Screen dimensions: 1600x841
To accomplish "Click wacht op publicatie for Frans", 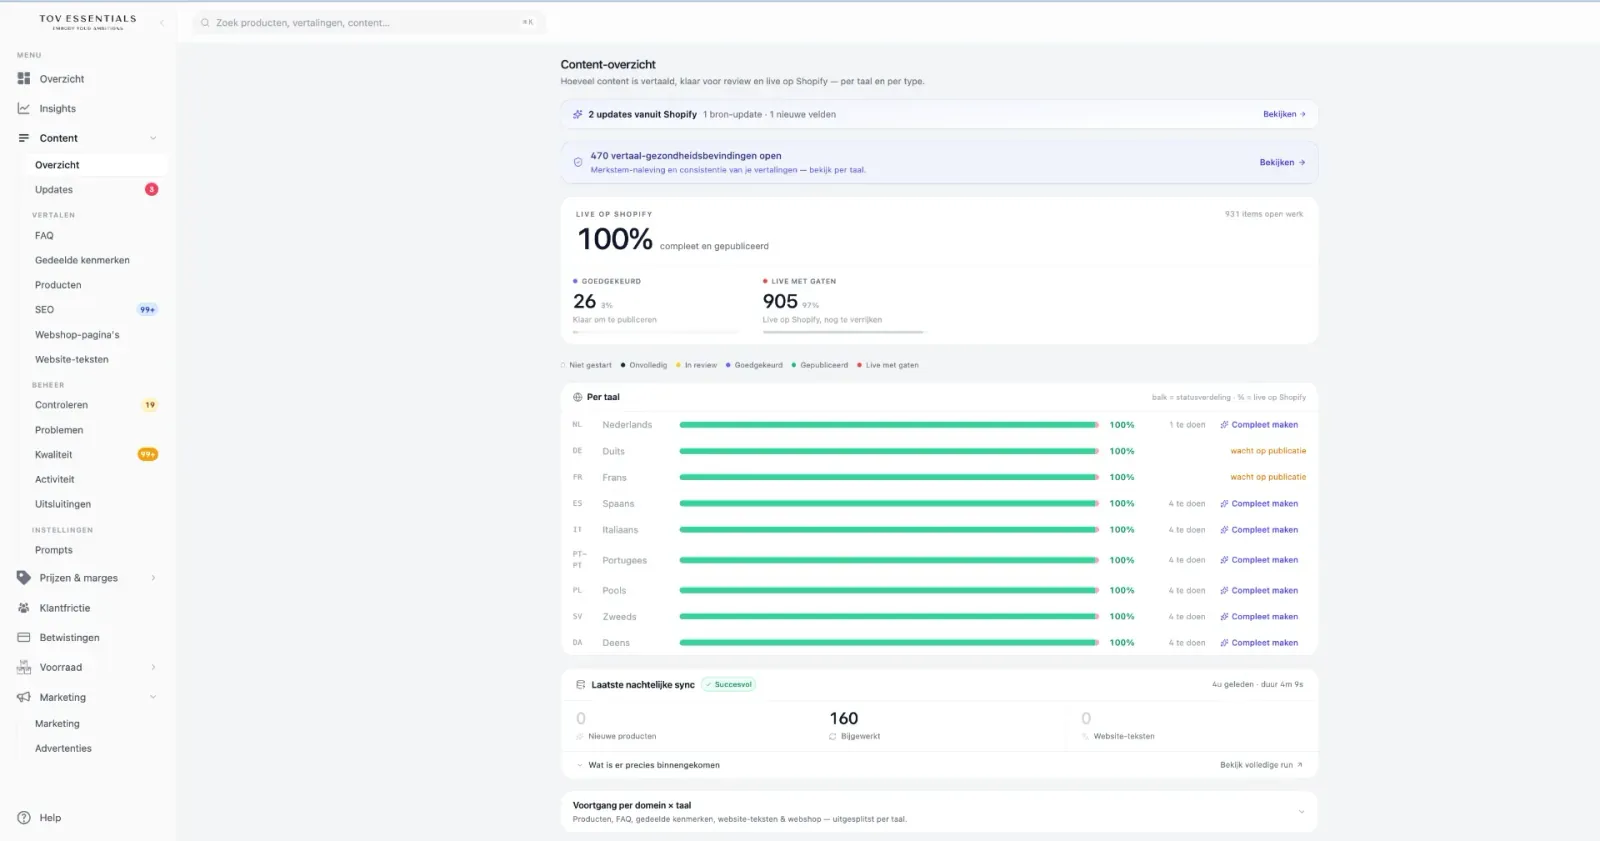I will pyautogui.click(x=1268, y=477).
